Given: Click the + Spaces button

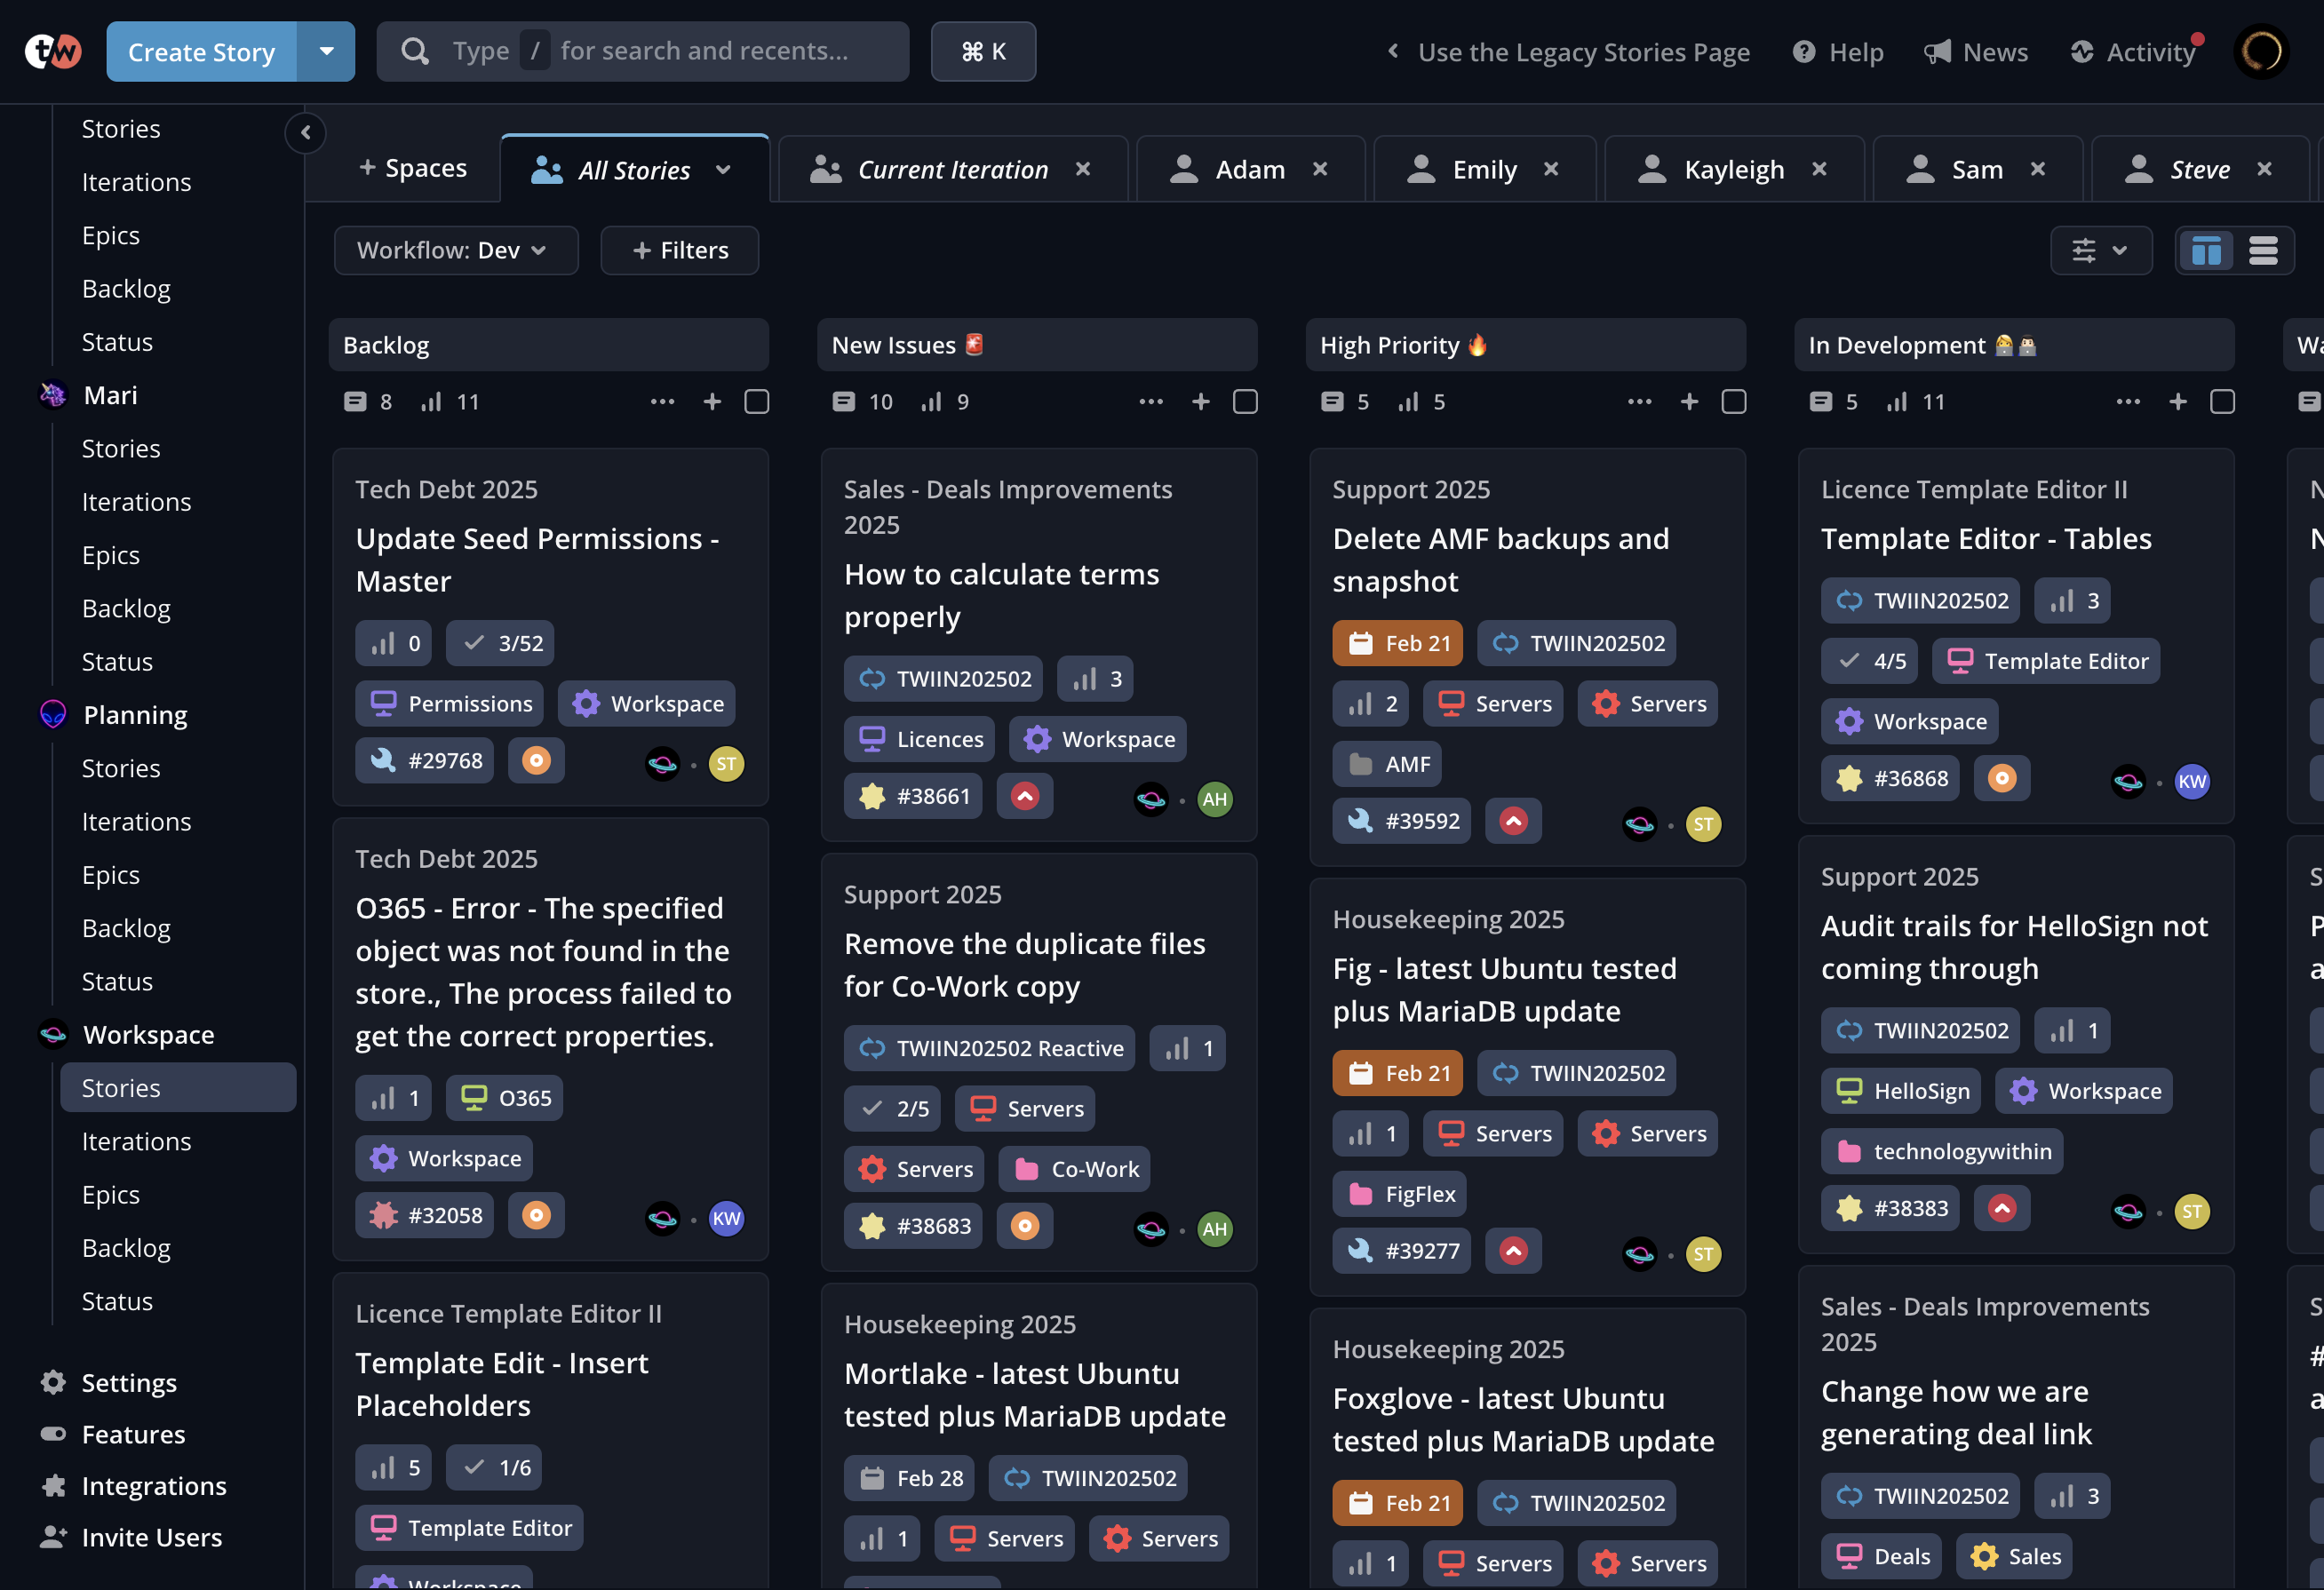Looking at the screenshot, I should pos(412,168).
